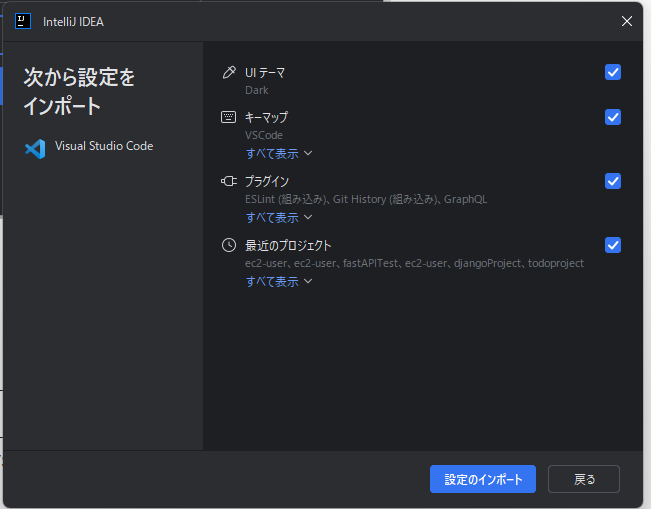Image resolution: width=651 pixels, height=509 pixels.
Task: Click the IntelliJ IDEA logo in title bar
Action: pos(26,21)
